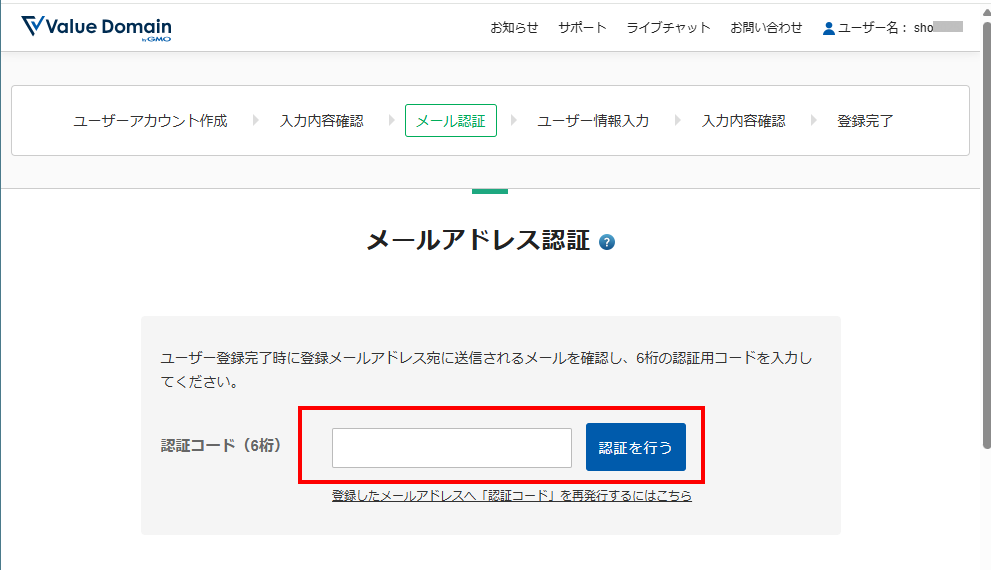Go to お問い合わせ in the header
Viewport: 991px width, 570px height.
(766, 28)
